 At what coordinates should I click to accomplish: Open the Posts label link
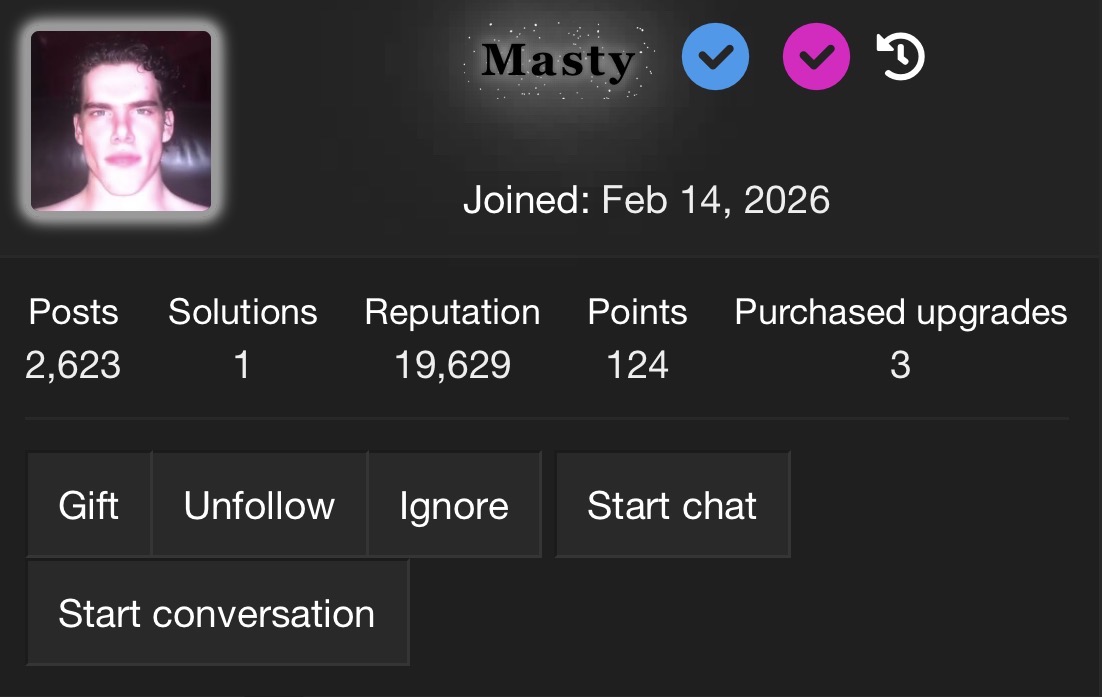[x=73, y=312]
